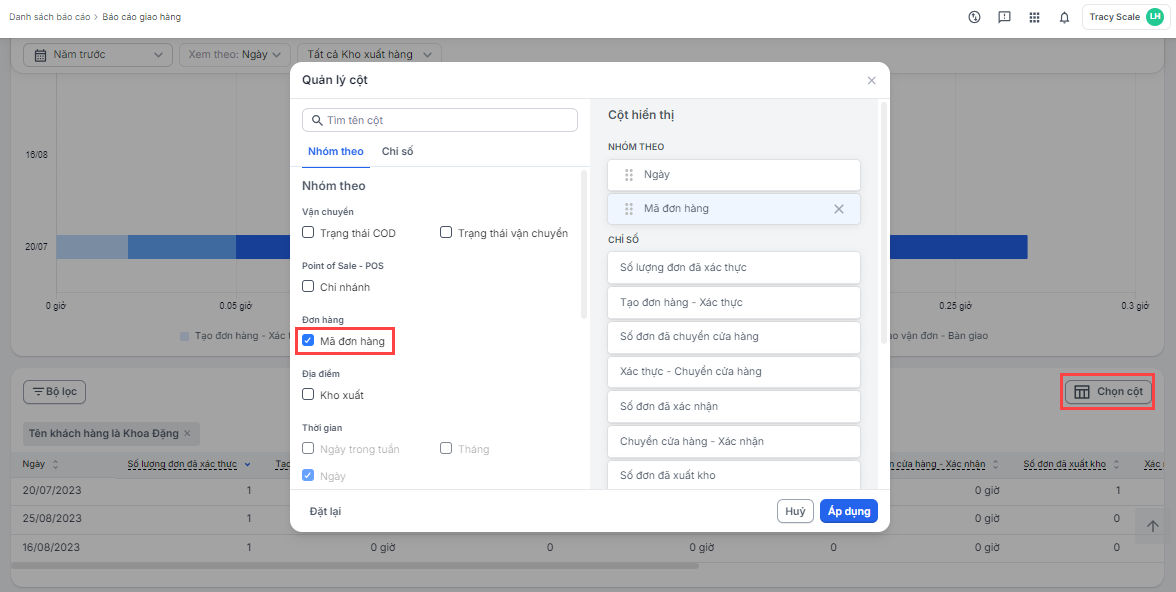
Task: Close the Quản lý cột dialog
Action: point(871,81)
